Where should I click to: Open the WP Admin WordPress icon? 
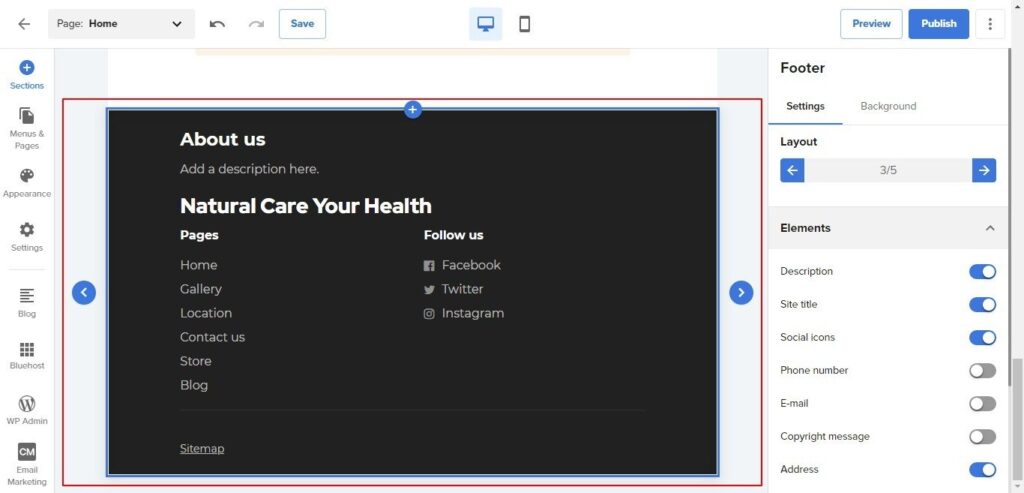point(27,404)
